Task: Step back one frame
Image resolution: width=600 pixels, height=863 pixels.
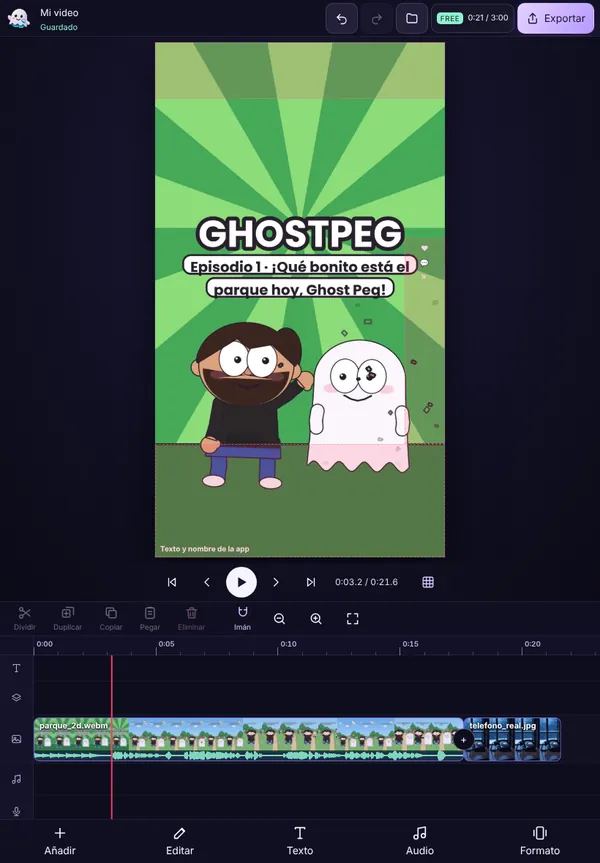Action: pyautogui.click(x=207, y=582)
